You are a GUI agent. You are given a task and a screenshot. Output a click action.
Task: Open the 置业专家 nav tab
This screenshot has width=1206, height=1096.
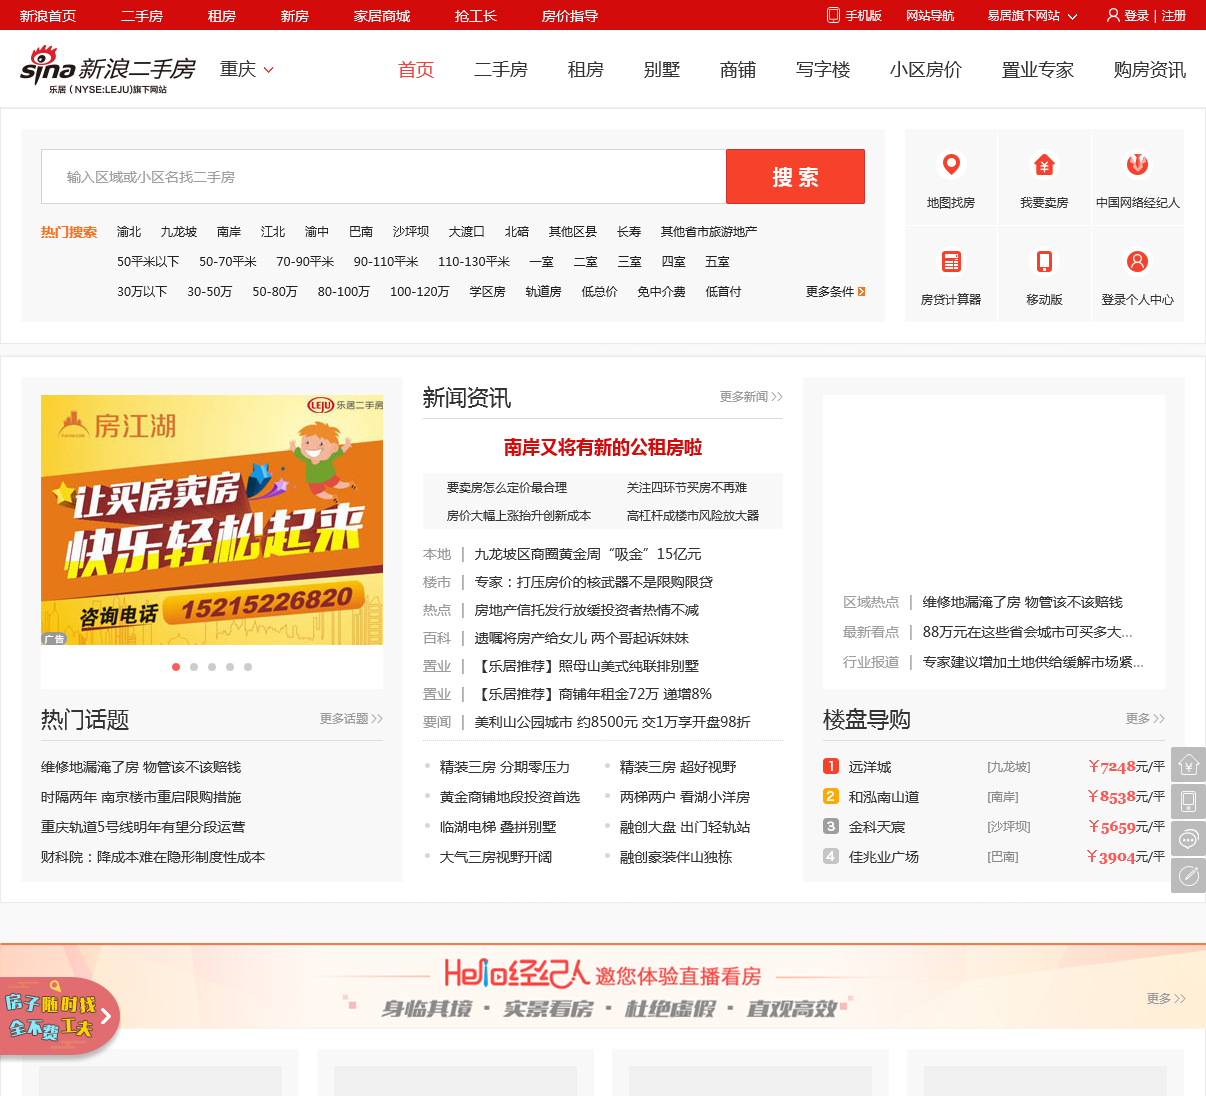[x=1038, y=69]
